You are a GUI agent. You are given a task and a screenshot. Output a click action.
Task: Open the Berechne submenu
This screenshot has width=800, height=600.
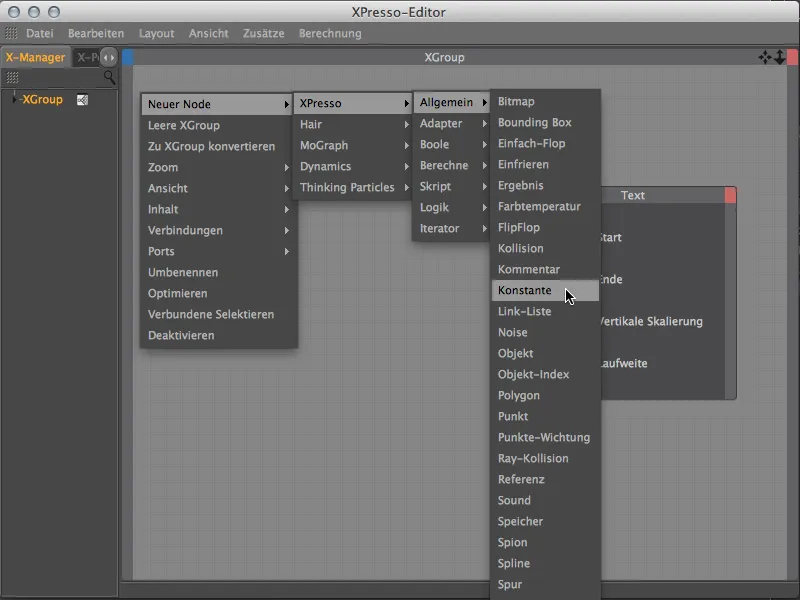(452, 165)
